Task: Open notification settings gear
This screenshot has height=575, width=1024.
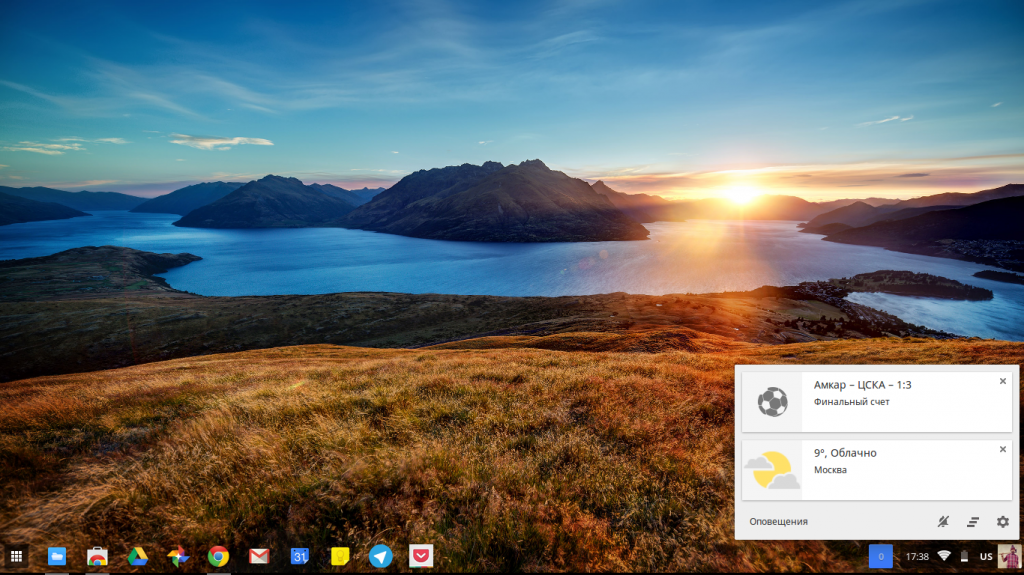Action: point(1002,521)
